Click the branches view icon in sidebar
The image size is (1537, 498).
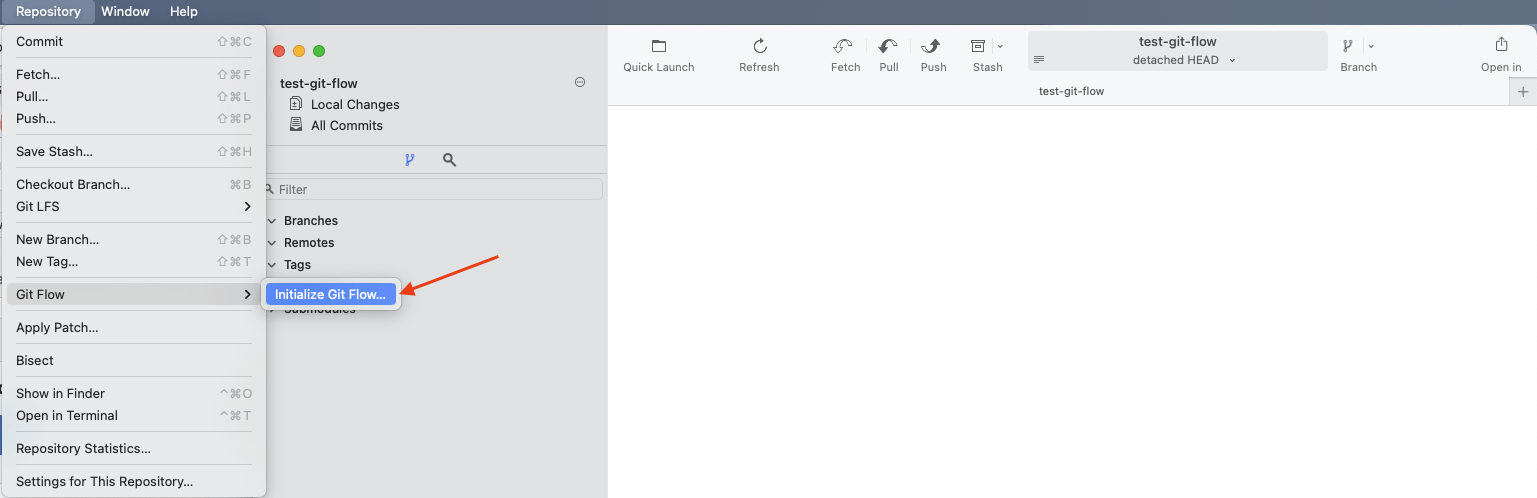(x=409, y=160)
